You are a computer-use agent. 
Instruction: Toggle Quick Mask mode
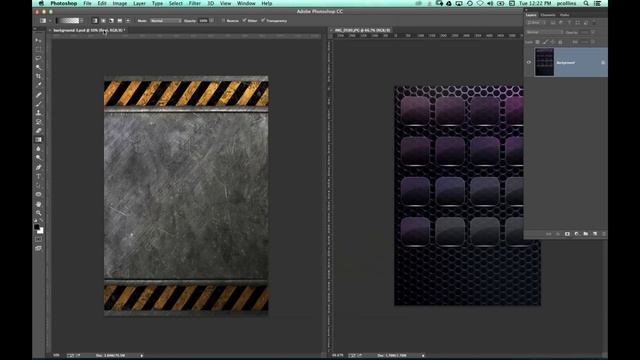point(38,240)
